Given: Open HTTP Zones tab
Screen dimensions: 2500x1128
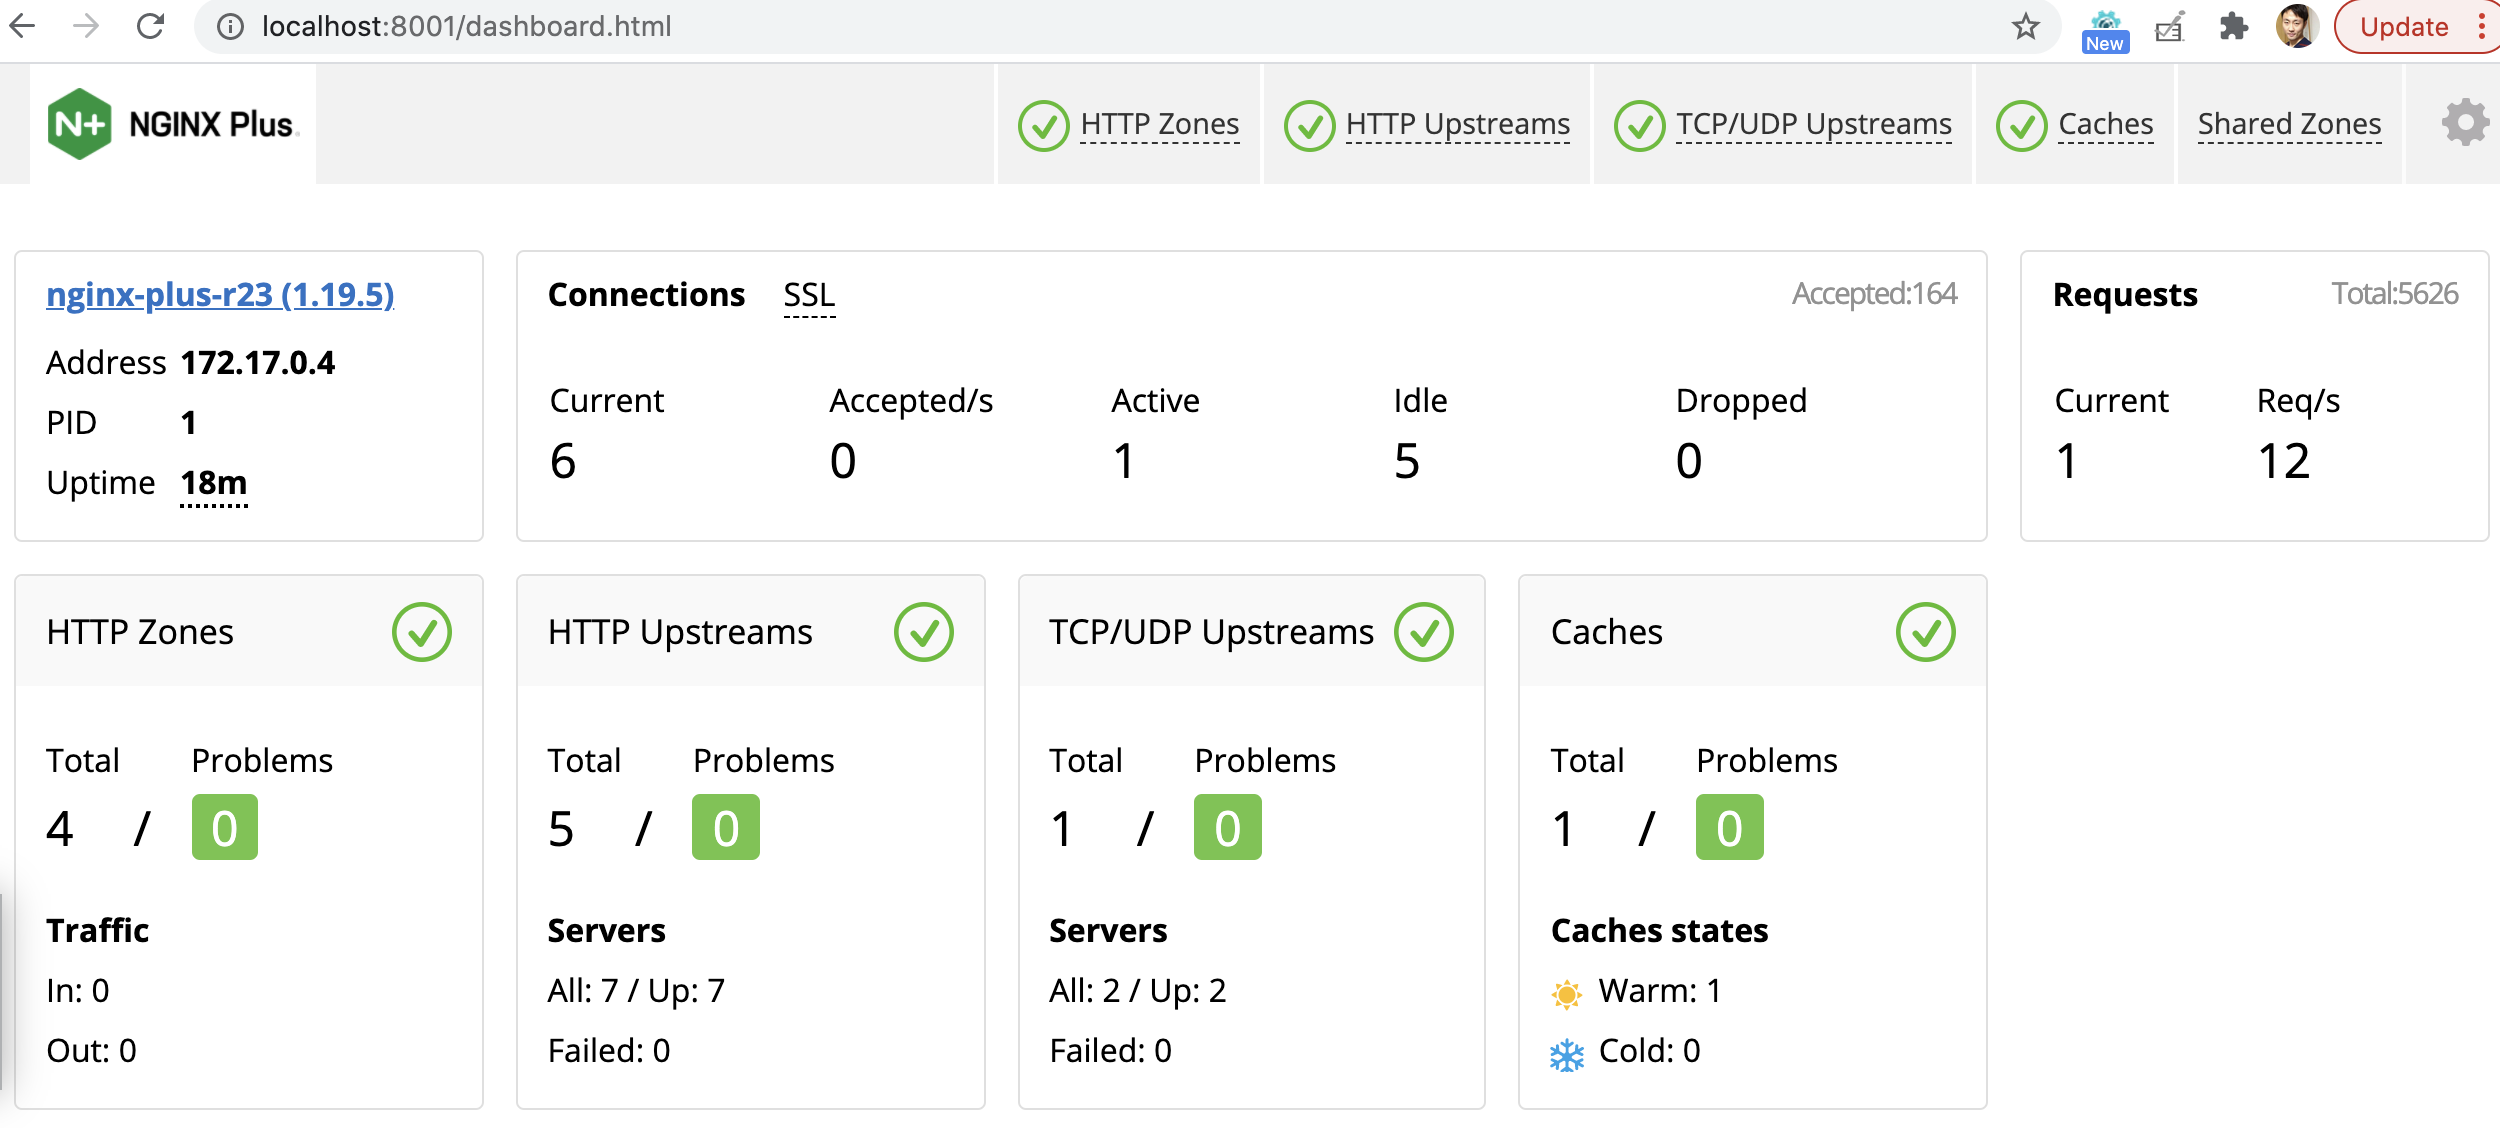Looking at the screenshot, I should pos(1160,125).
